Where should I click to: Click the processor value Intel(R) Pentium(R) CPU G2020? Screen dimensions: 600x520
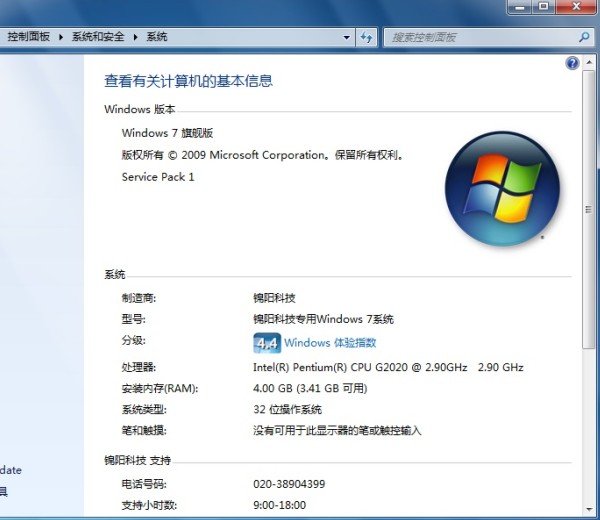(388, 367)
